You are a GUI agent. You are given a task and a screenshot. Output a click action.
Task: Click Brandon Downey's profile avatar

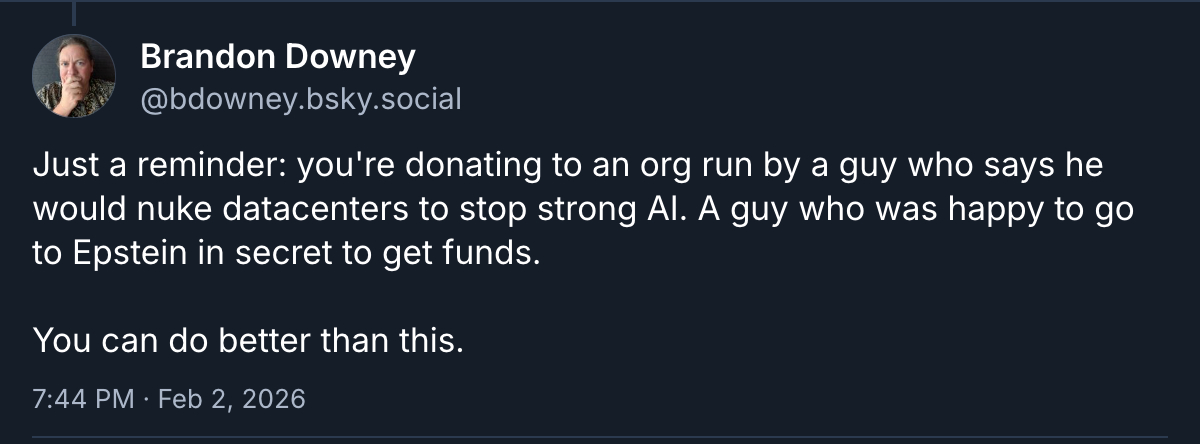click(x=75, y=76)
